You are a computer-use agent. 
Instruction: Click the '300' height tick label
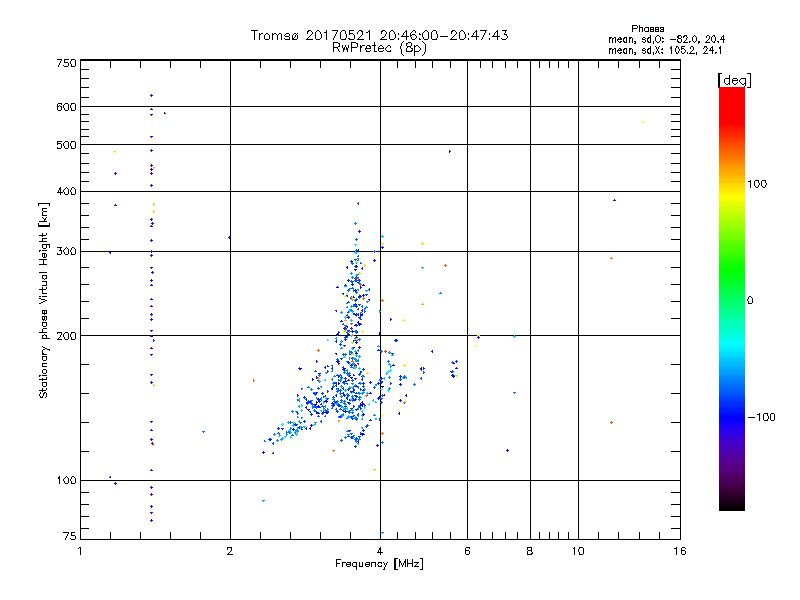click(x=66, y=251)
